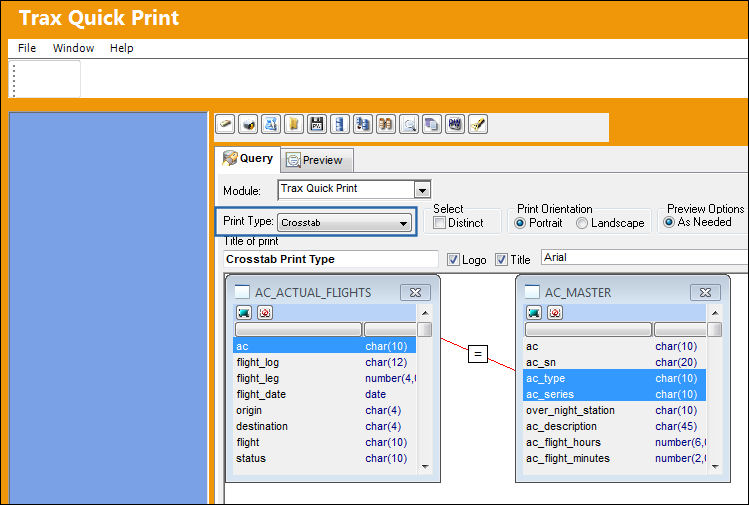Open the Help menu
The width and height of the screenshot is (749, 505).
point(121,48)
